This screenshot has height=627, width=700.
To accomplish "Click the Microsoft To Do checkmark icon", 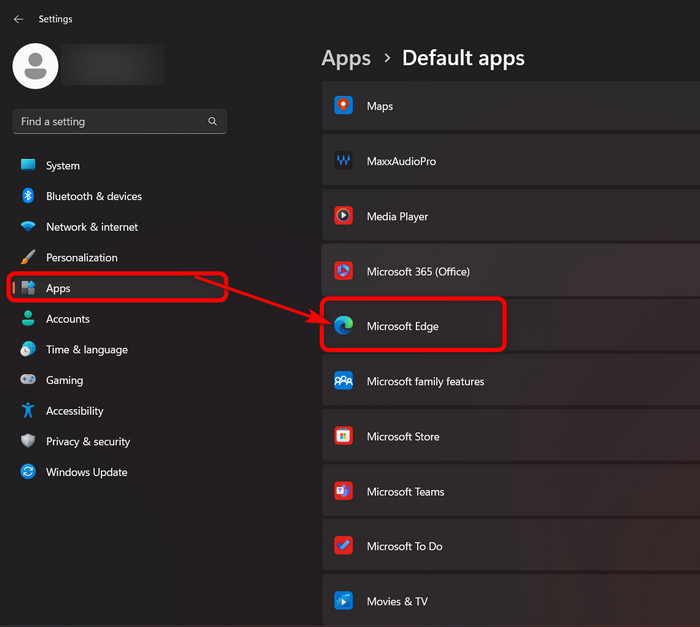I will 343,546.
